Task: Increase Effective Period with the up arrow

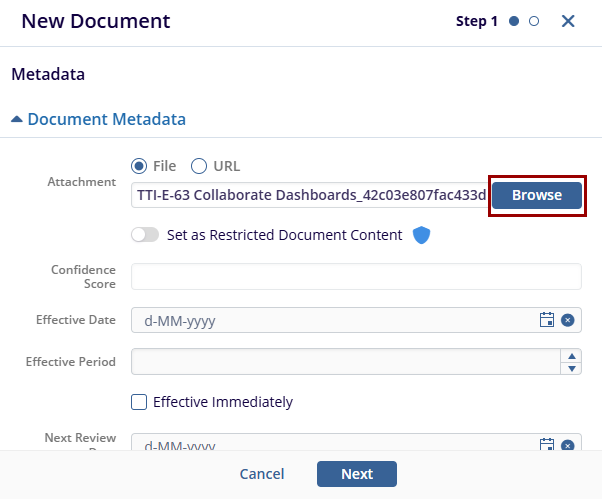Action: pos(571,355)
